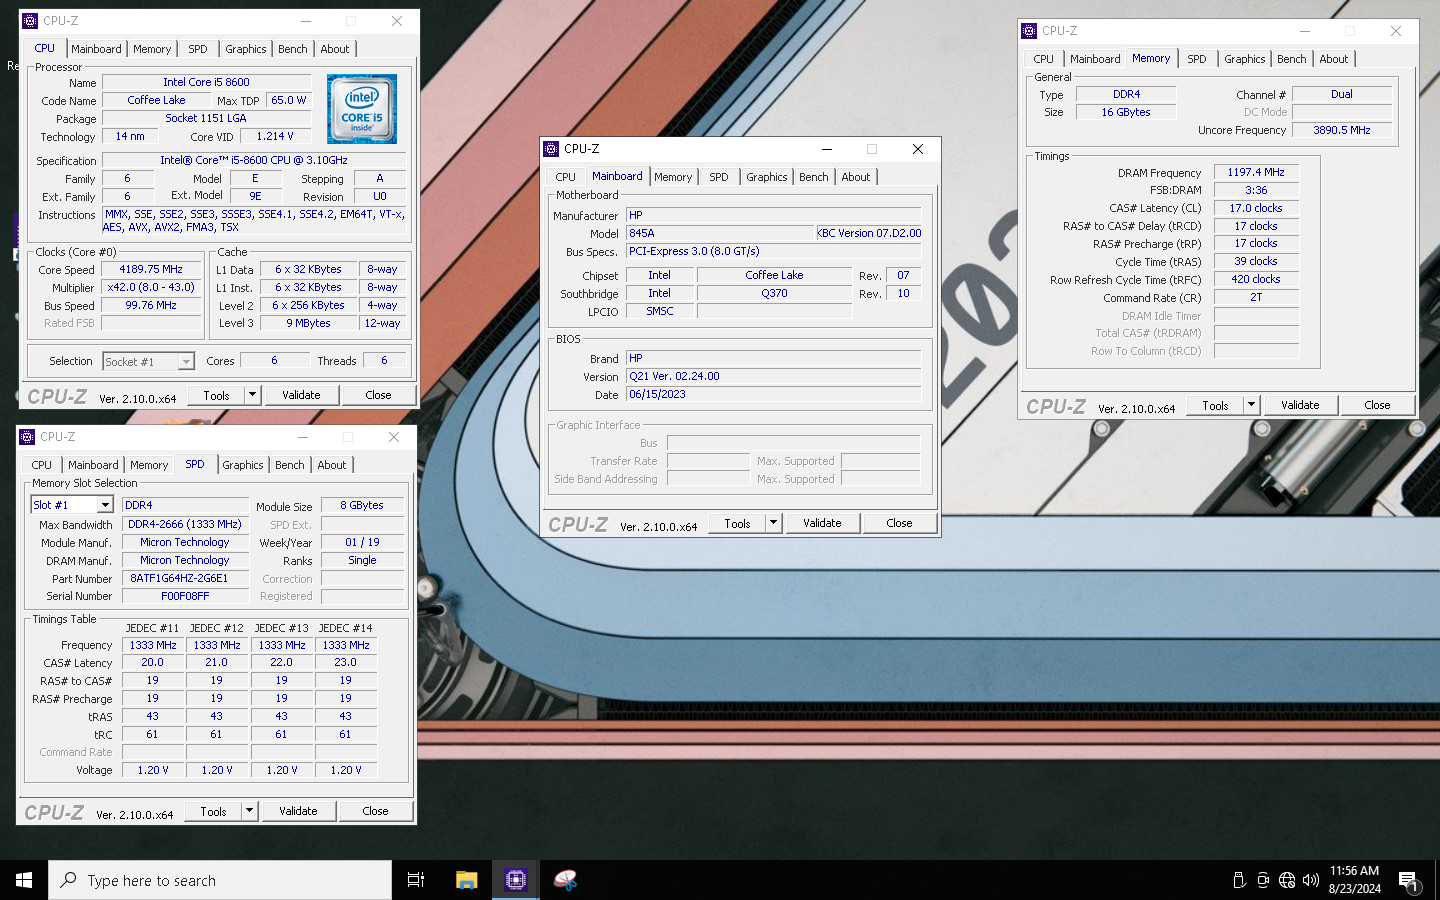Click the Core Speed 4189.75 MHz value
This screenshot has height=900, width=1440.
(151, 269)
